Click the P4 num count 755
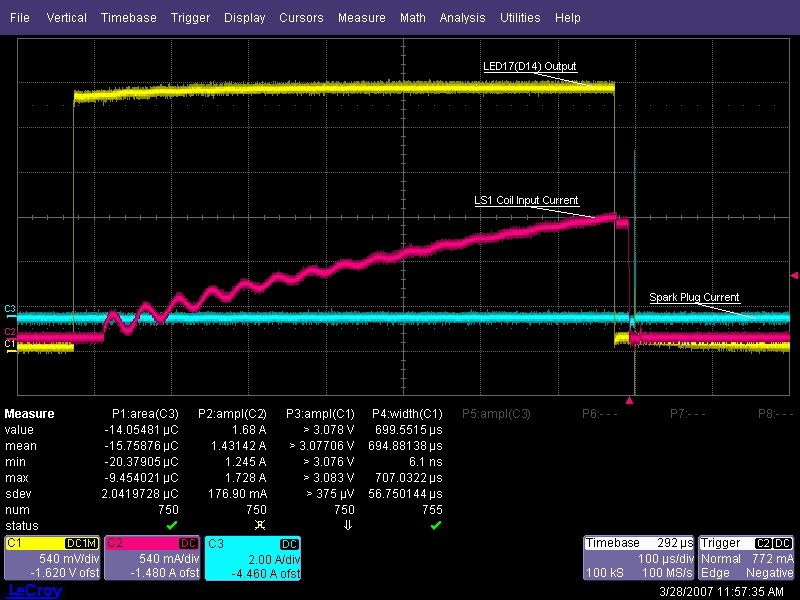 click(432, 510)
